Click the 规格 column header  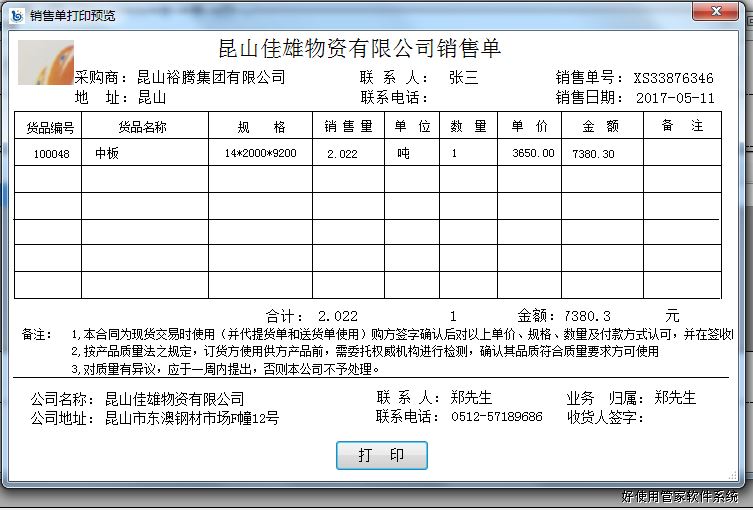tap(260, 127)
